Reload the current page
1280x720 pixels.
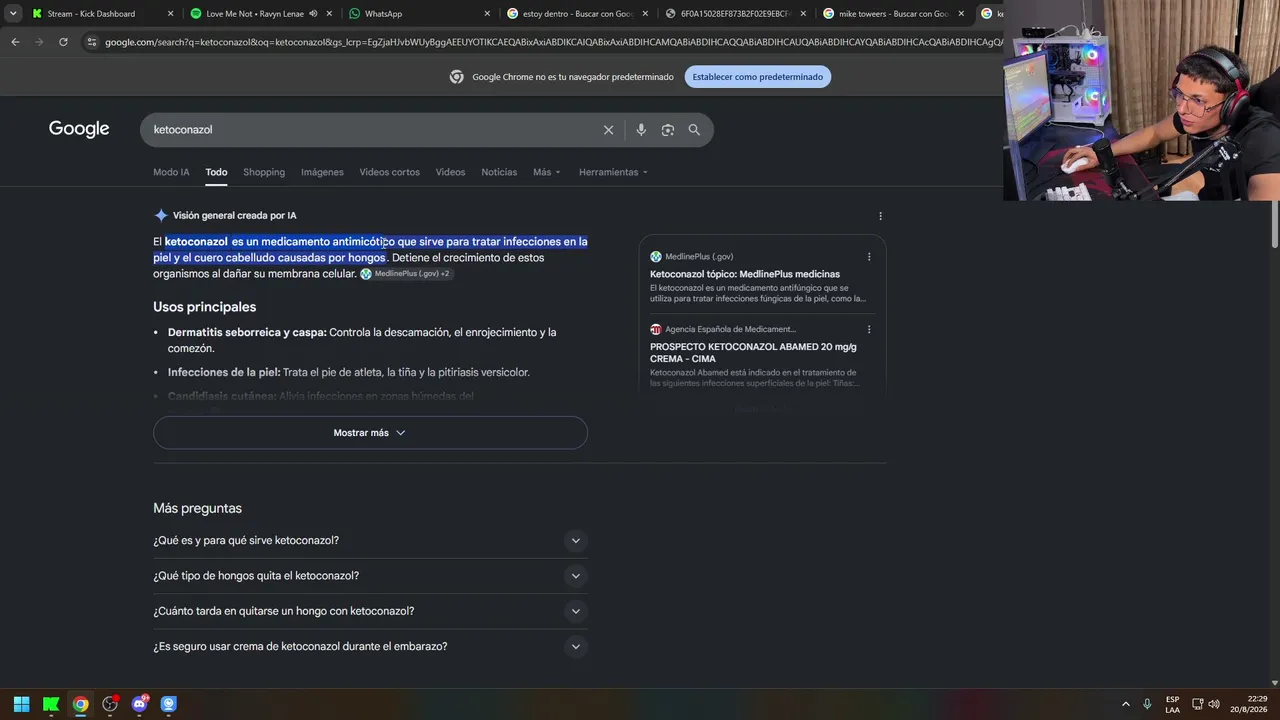[x=63, y=42]
